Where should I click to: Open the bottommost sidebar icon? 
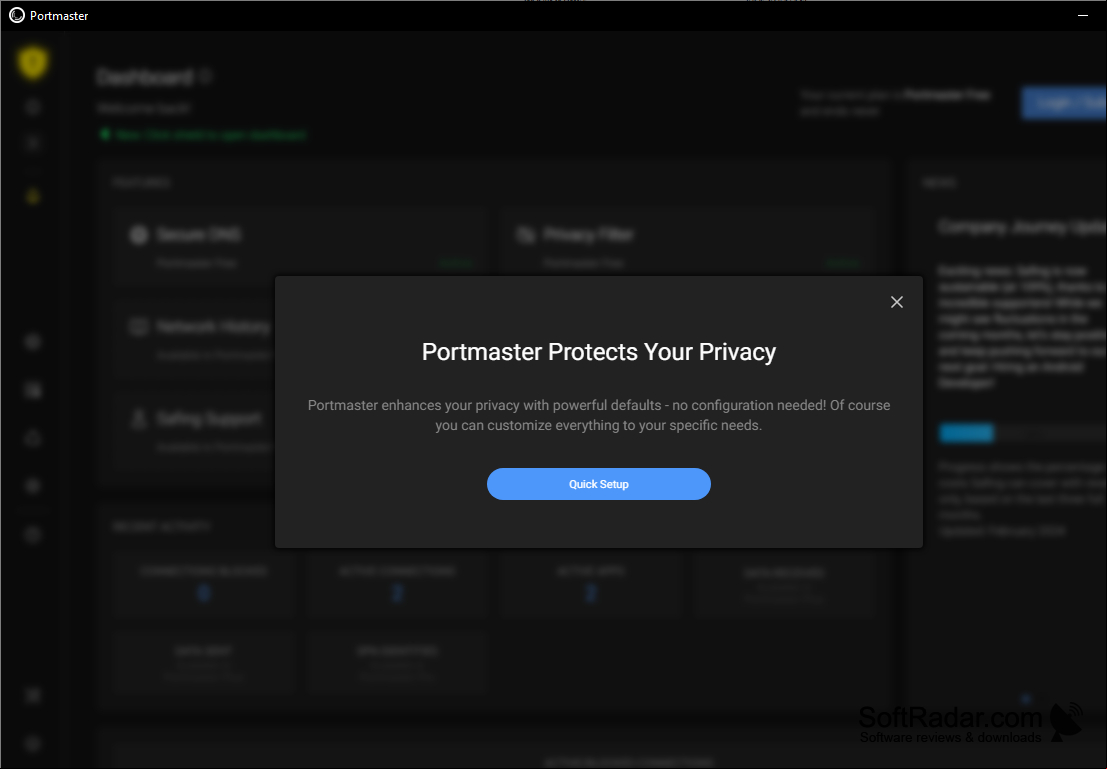pos(32,743)
